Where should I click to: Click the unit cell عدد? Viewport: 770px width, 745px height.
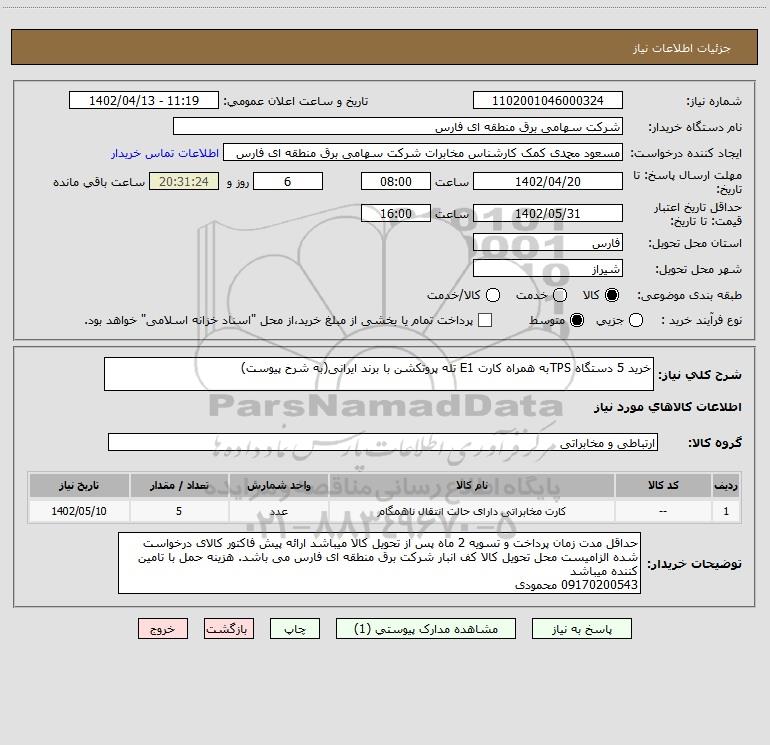click(278, 511)
